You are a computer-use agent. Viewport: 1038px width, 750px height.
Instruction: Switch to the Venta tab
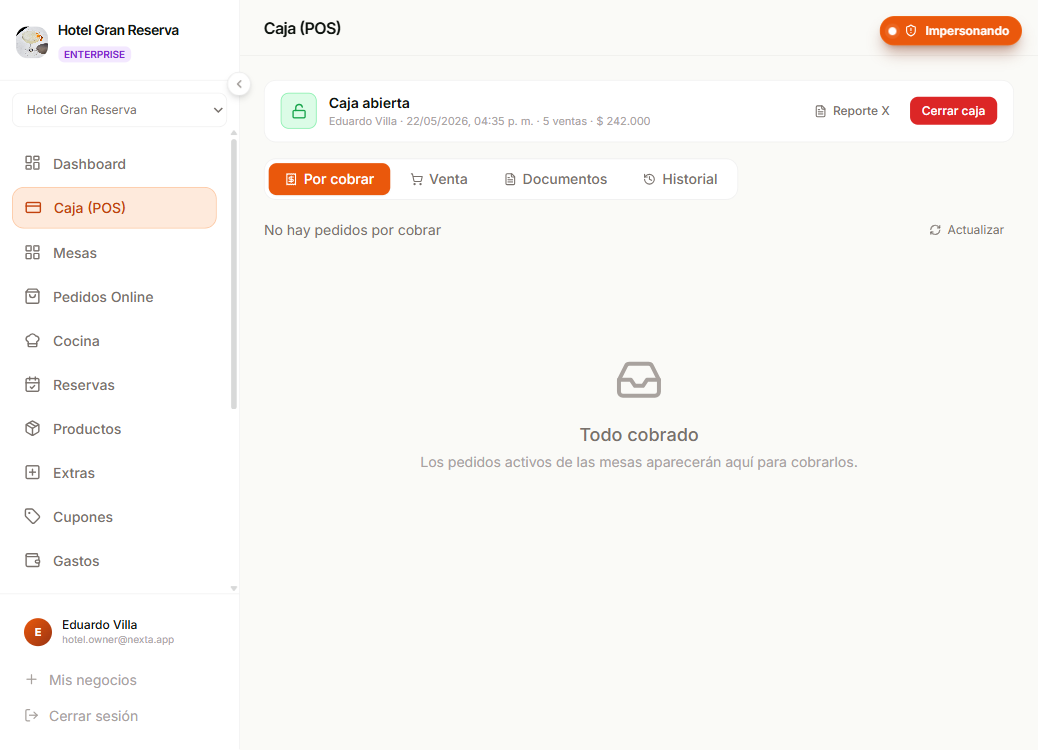point(440,179)
